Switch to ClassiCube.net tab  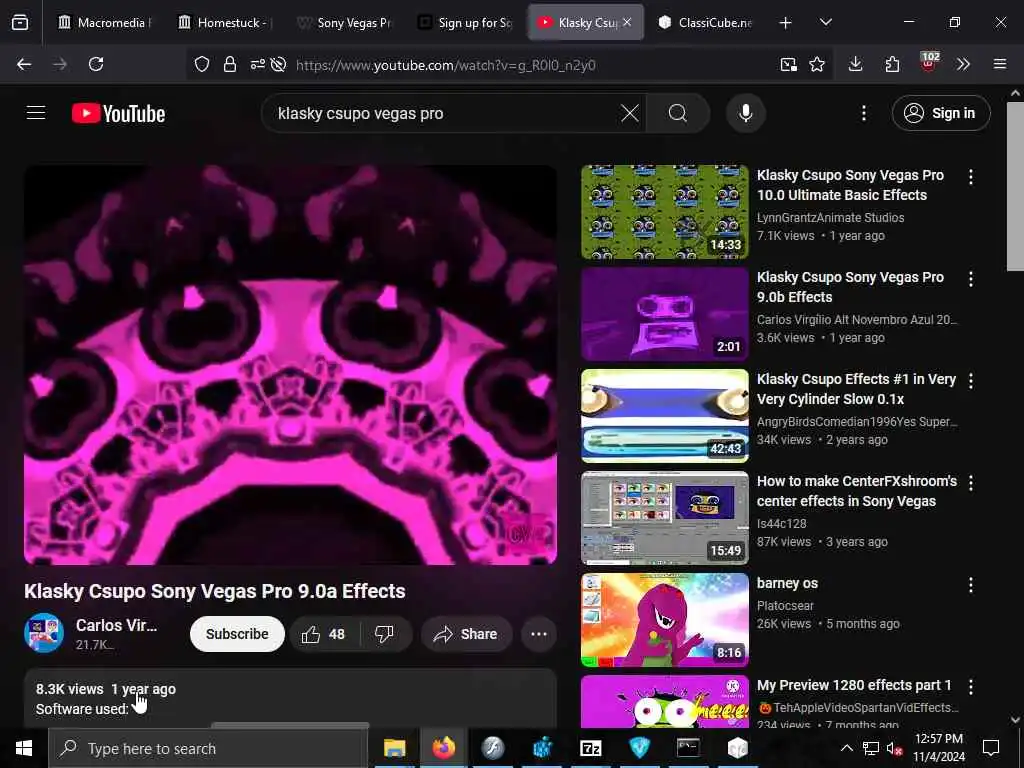[705, 22]
